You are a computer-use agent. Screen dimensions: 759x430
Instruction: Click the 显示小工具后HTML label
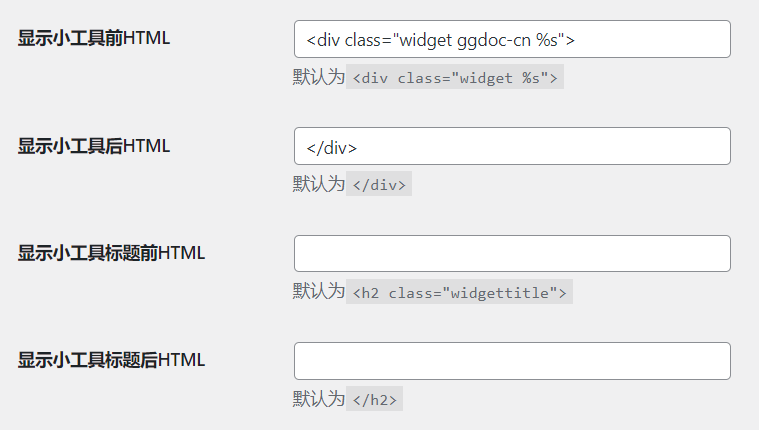tap(94, 146)
